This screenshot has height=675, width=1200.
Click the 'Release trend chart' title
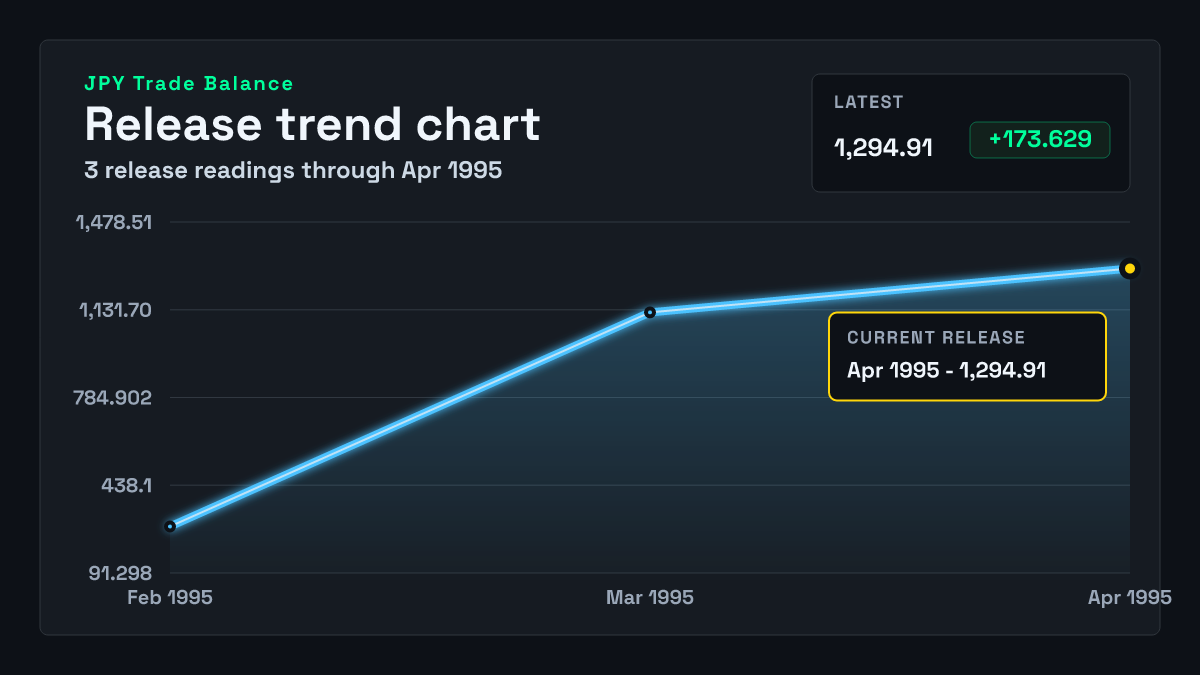click(312, 125)
